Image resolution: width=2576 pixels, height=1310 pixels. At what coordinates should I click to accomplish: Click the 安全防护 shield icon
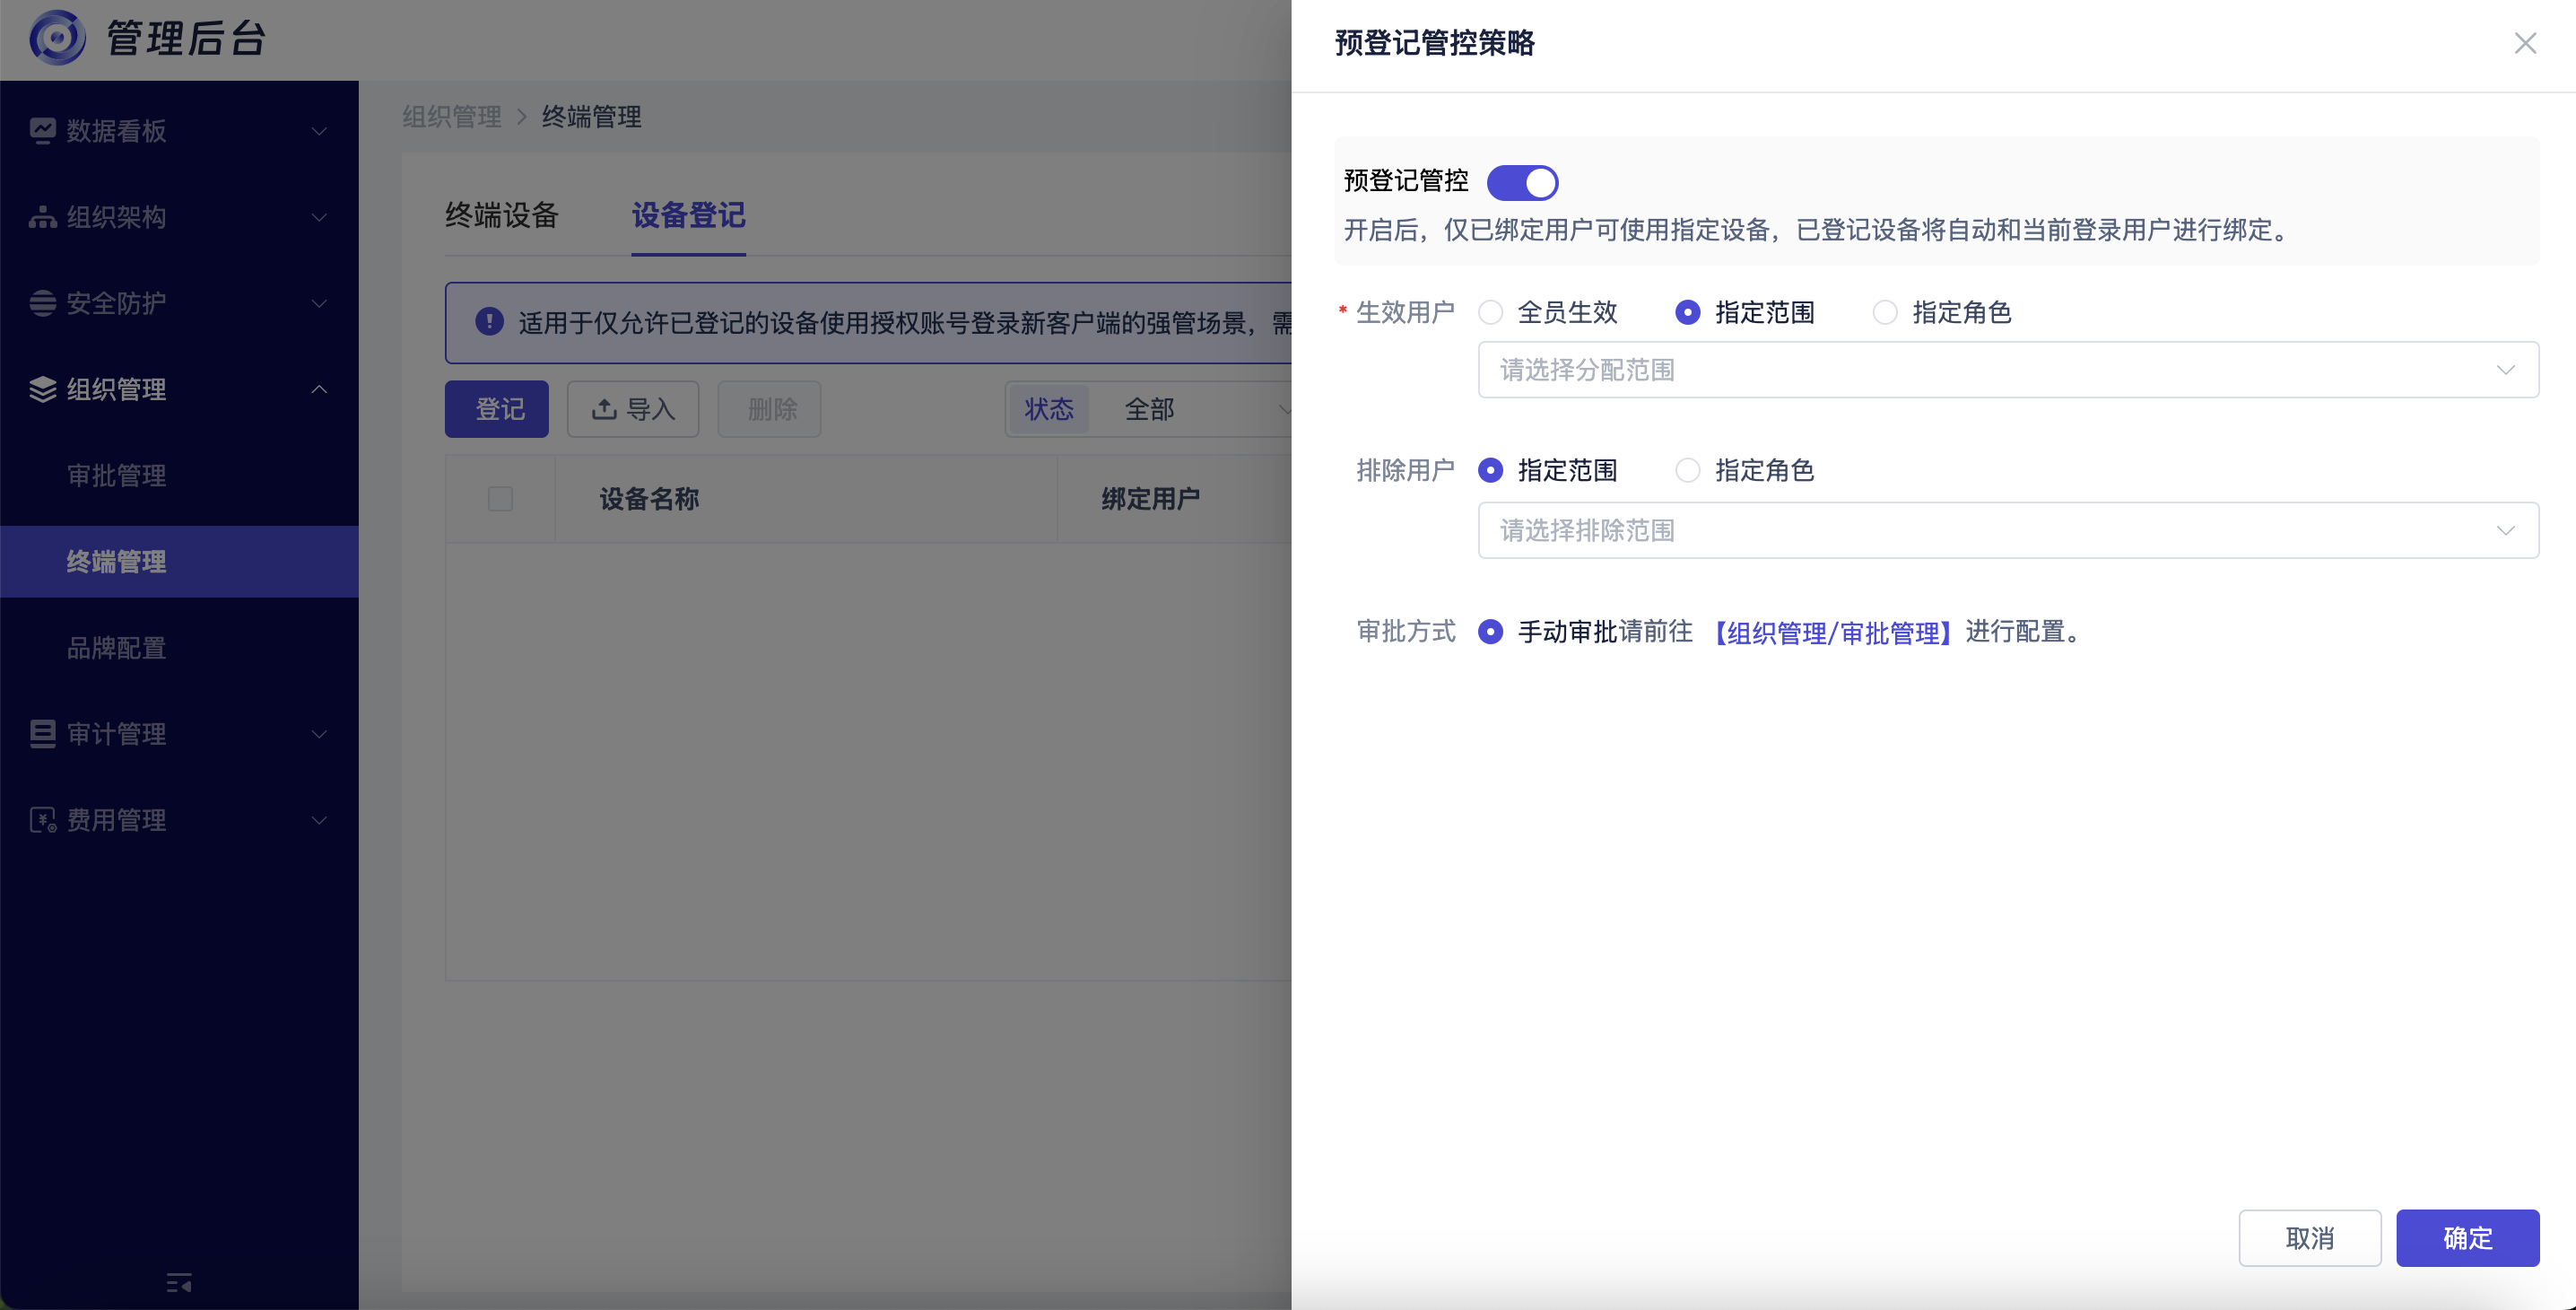click(42, 303)
